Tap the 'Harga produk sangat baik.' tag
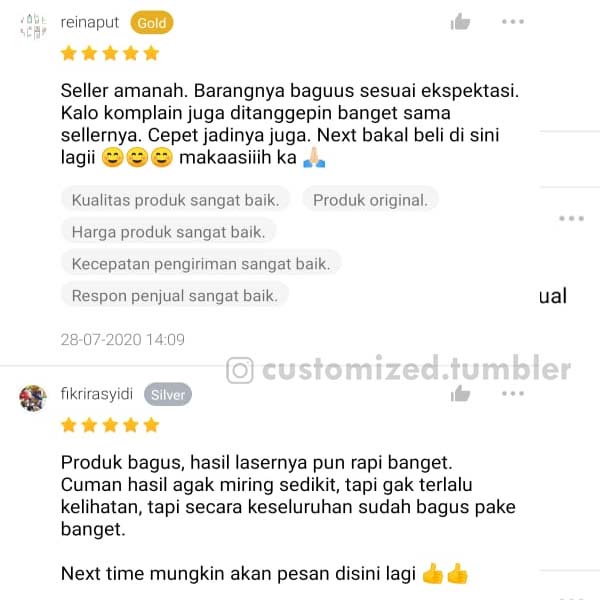 pos(168,232)
